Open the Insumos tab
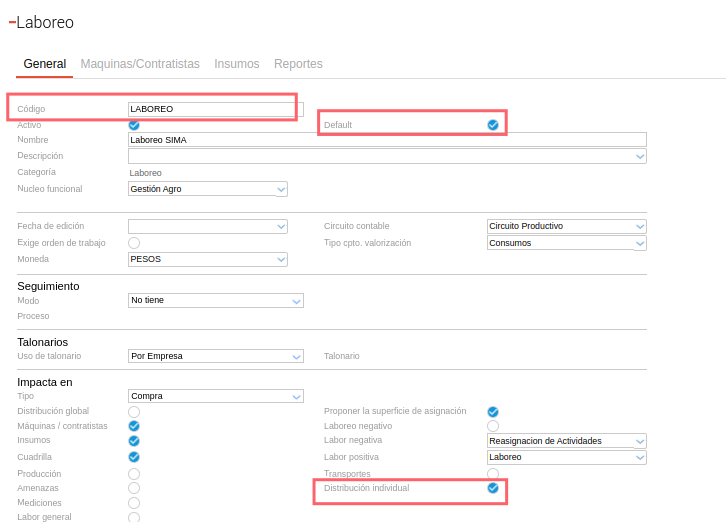The image size is (726, 522). coord(237,64)
